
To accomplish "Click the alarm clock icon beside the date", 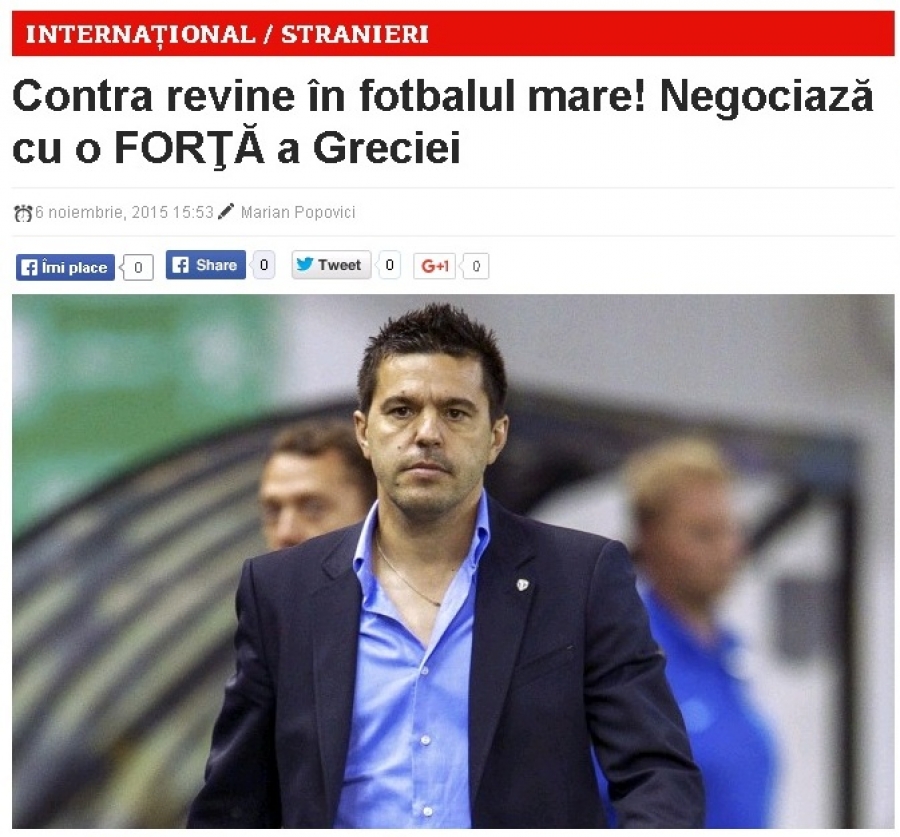I will point(23,213).
